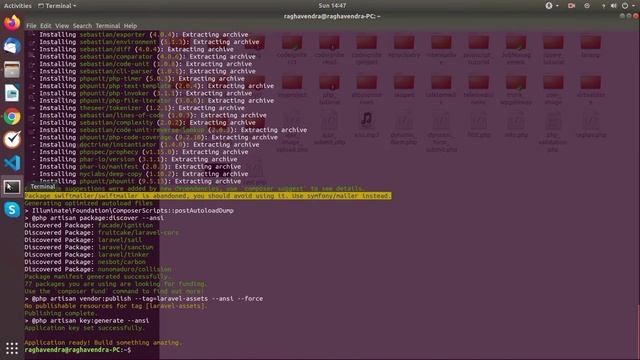Image resolution: width=640 pixels, height=360 pixels.
Task: Open the checkmark to-do app in dock
Action: tap(12, 140)
